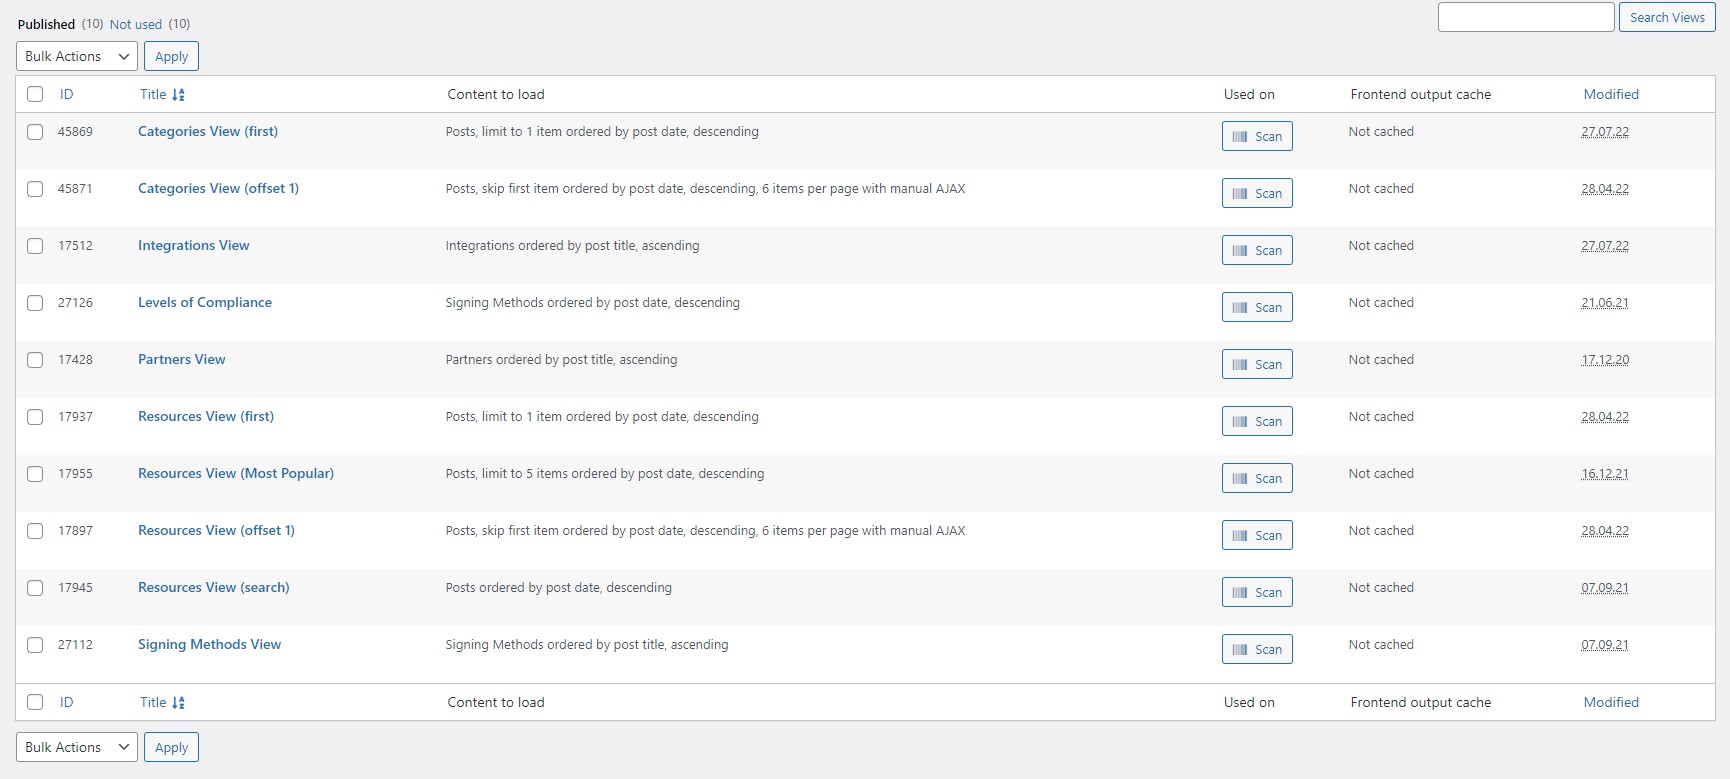Screen dimensions: 1730x779
Task: Select checkbox for view ID 45869
Action: click(35, 132)
